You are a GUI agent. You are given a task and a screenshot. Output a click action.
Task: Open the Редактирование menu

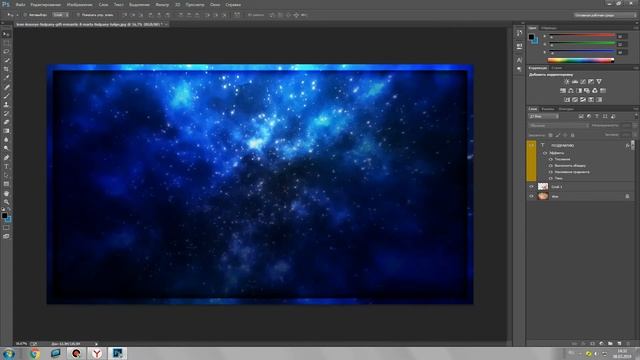point(46,5)
